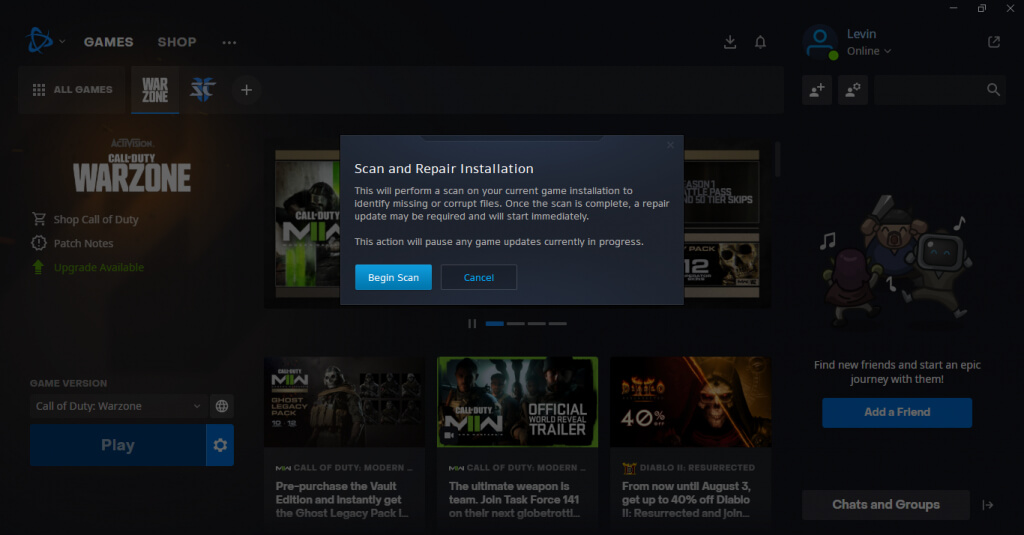Click the Begin Scan button
The height and width of the screenshot is (535, 1024).
pyautogui.click(x=393, y=277)
